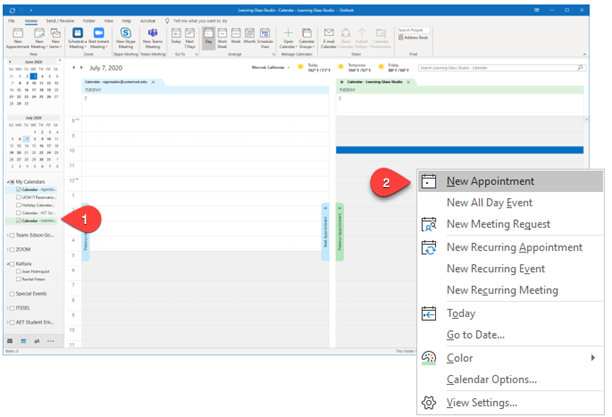The height and width of the screenshot is (417, 612).
Task: Select New All Day Event
Action: click(511, 203)
